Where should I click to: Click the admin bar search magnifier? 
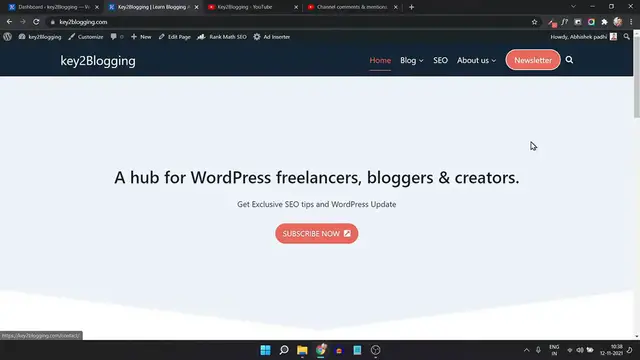pos(627,37)
